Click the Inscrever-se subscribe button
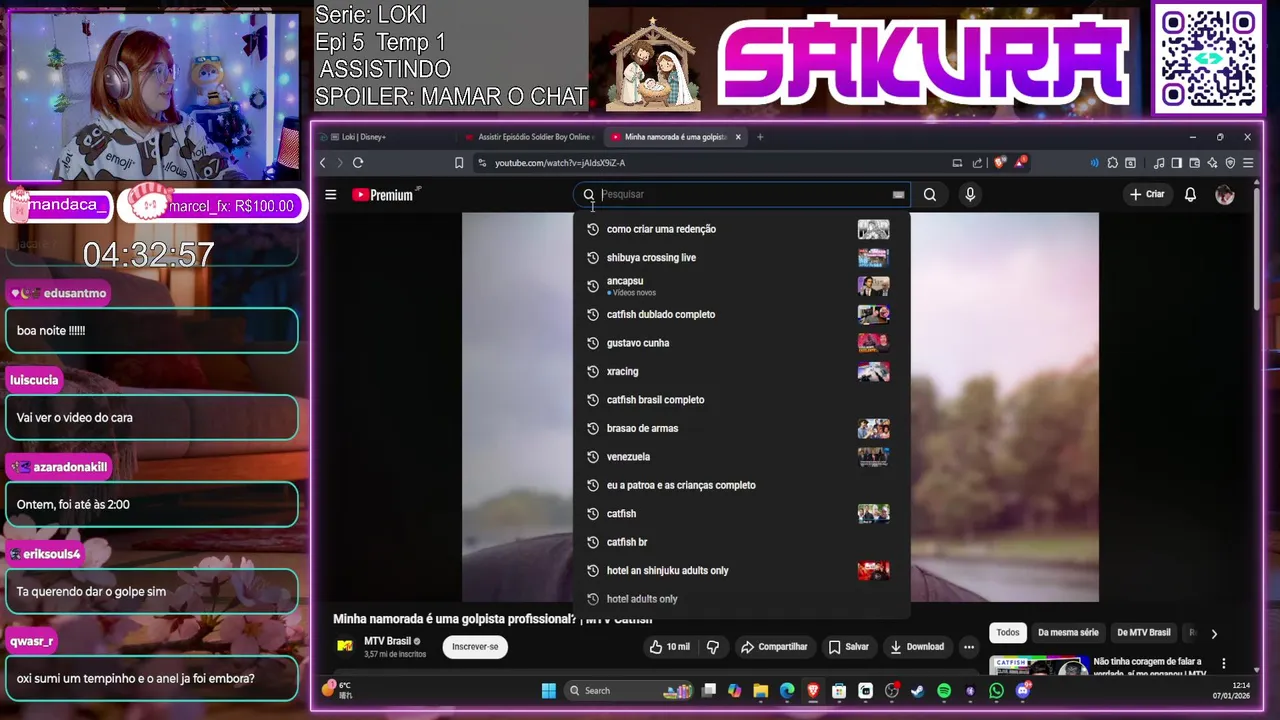 click(475, 647)
